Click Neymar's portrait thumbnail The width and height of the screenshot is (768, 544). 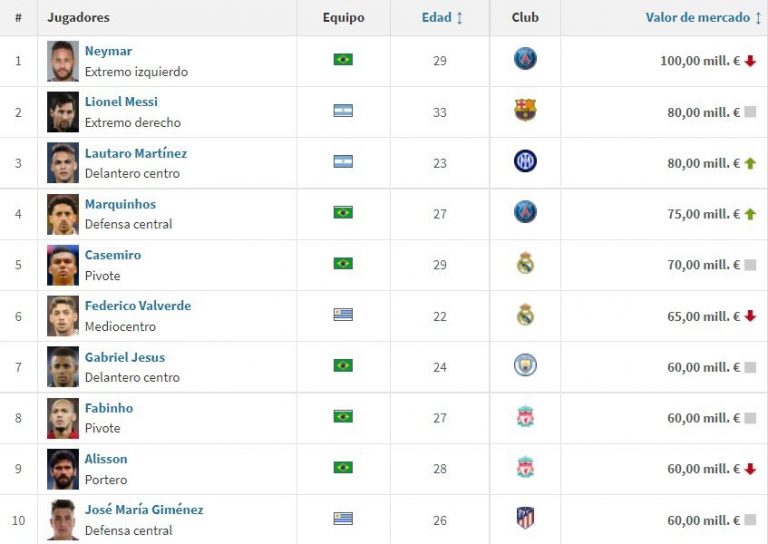point(62,61)
